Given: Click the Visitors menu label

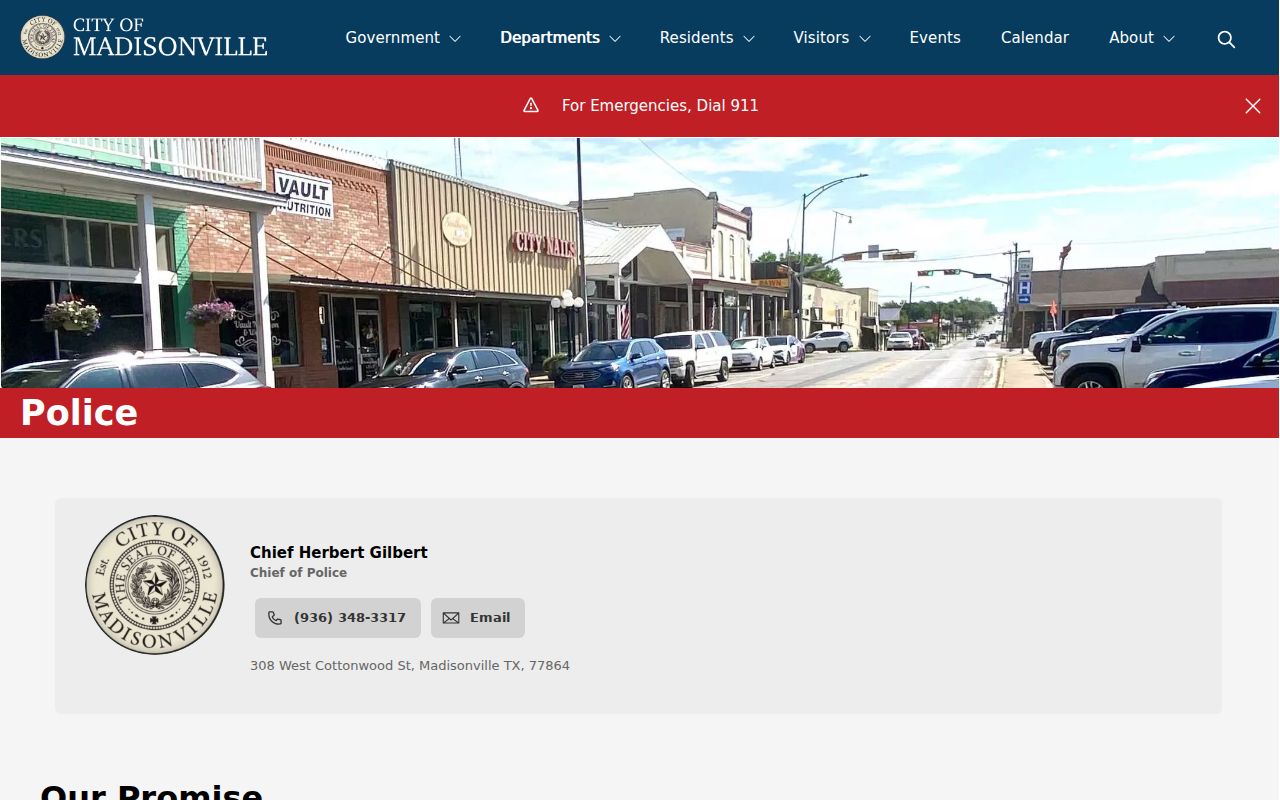Looking at the screenshot, I should click(821, 37).
